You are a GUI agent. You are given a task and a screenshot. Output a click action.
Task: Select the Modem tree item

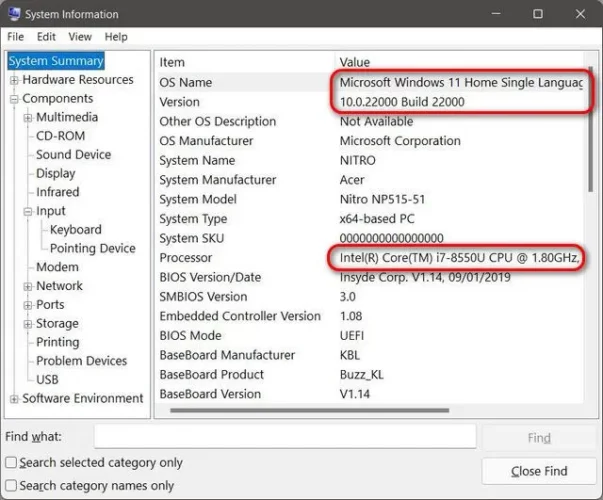(x=57, y=267)
